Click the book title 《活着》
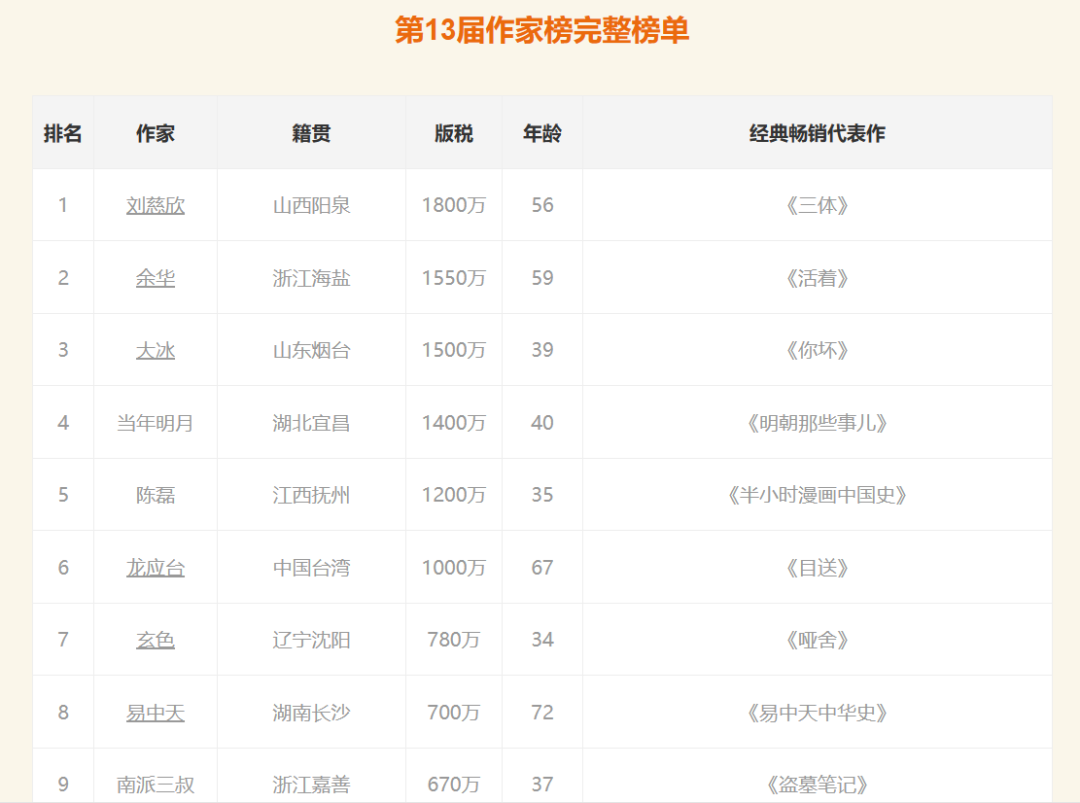The image size is (1080, 803). tap(818, 278)
